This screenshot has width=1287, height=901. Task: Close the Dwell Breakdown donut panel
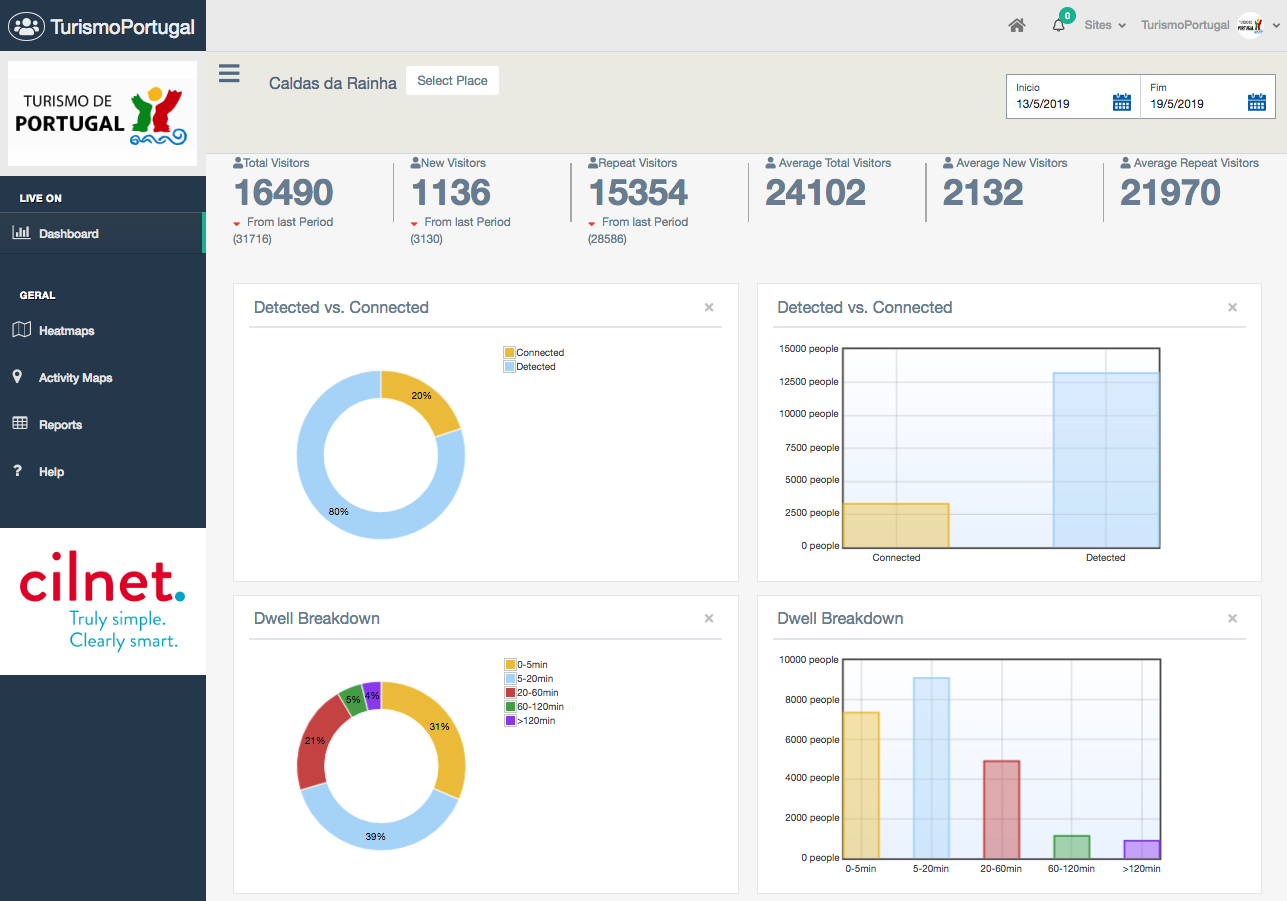709,618
